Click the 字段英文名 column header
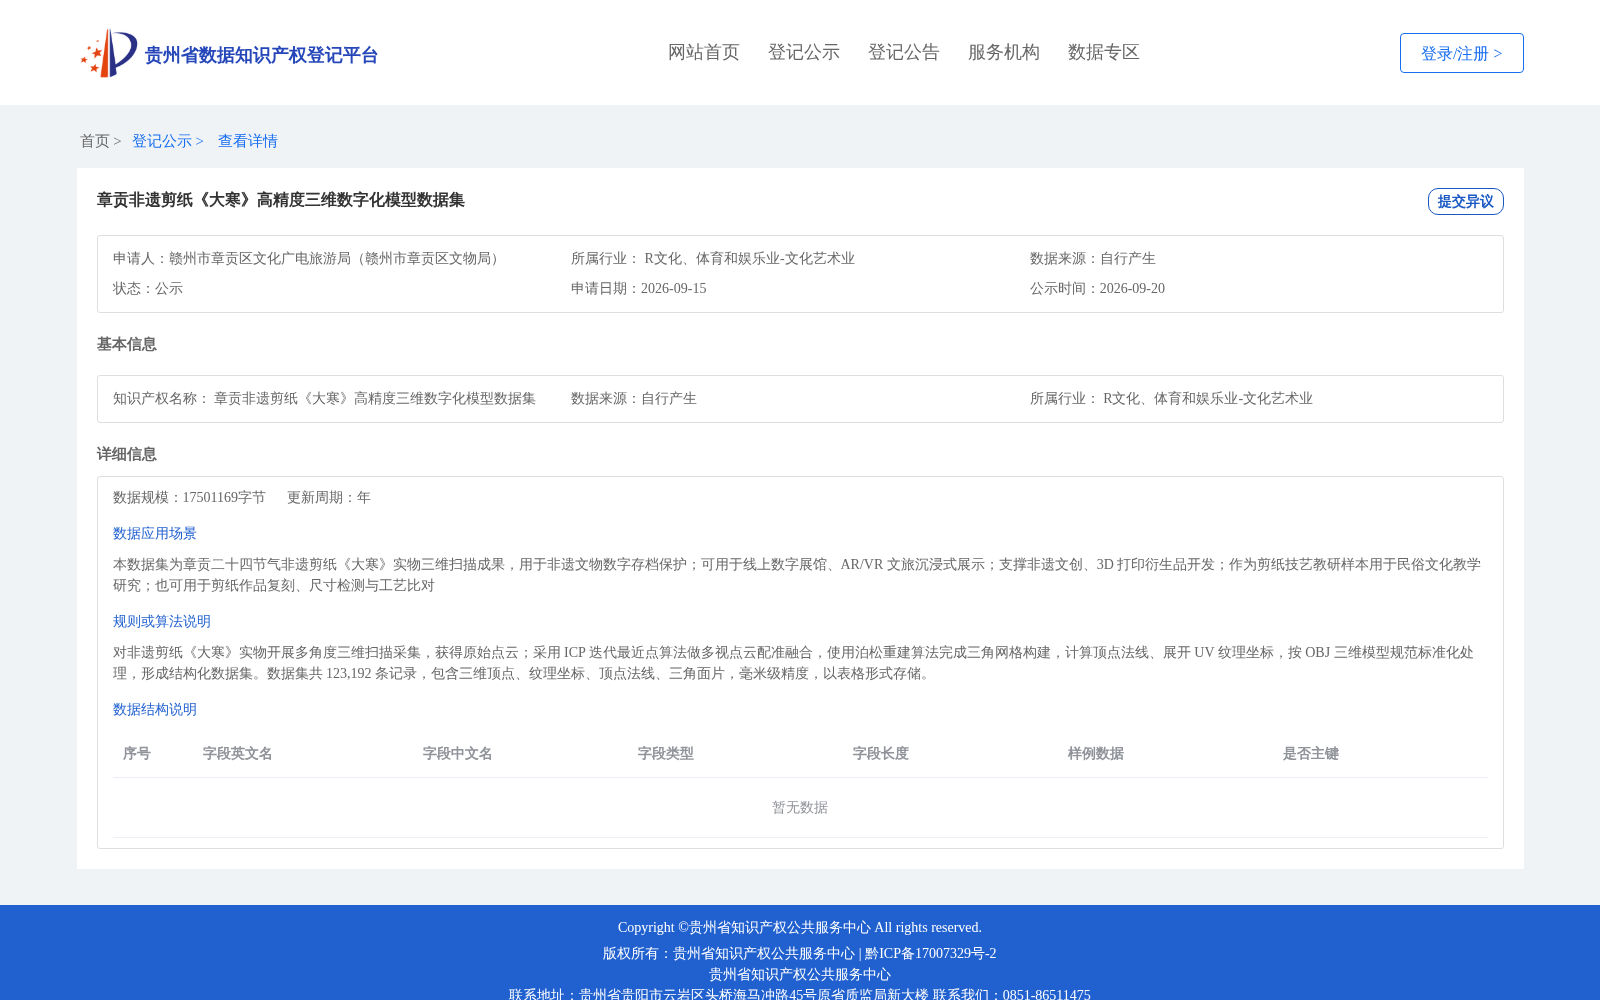 coord(238,753)
